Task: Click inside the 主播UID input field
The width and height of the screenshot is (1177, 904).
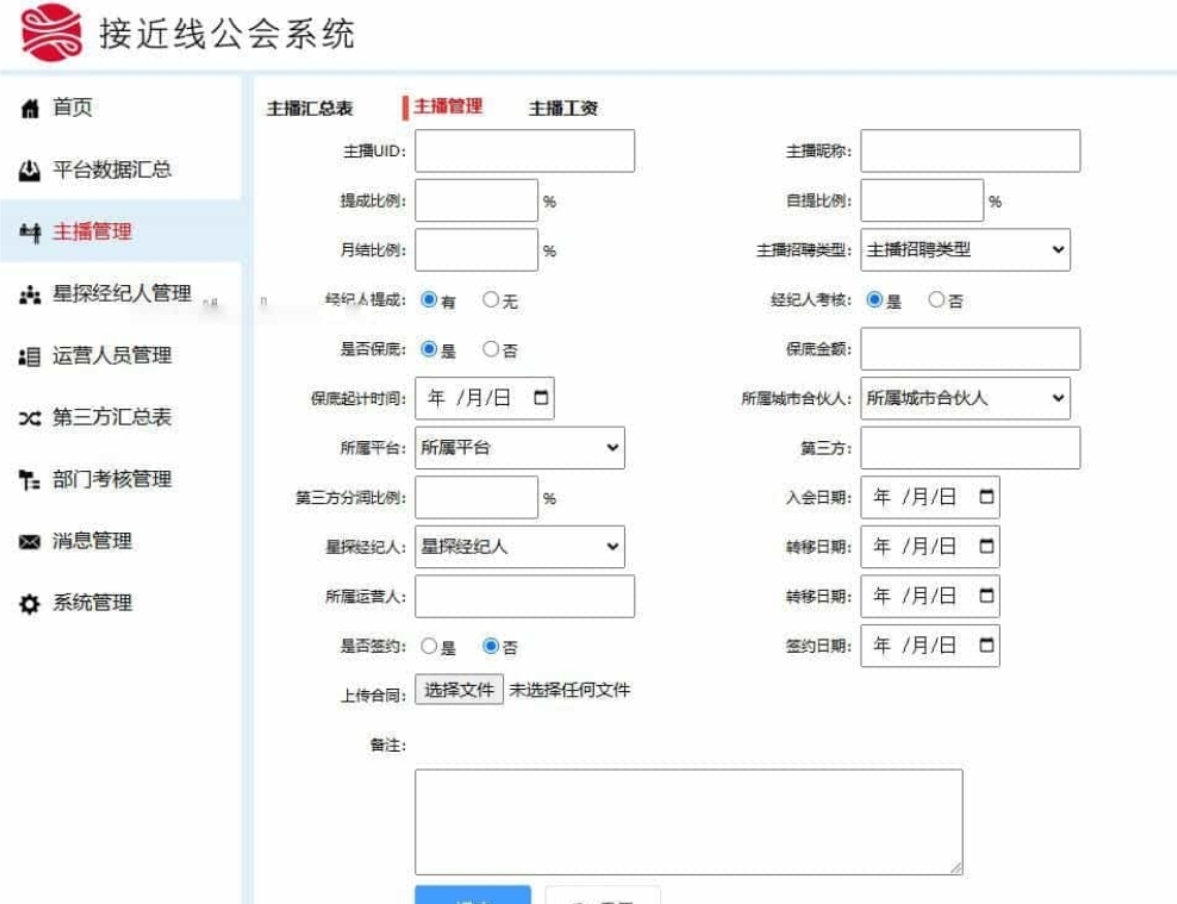Action: (x=524, y=150)
